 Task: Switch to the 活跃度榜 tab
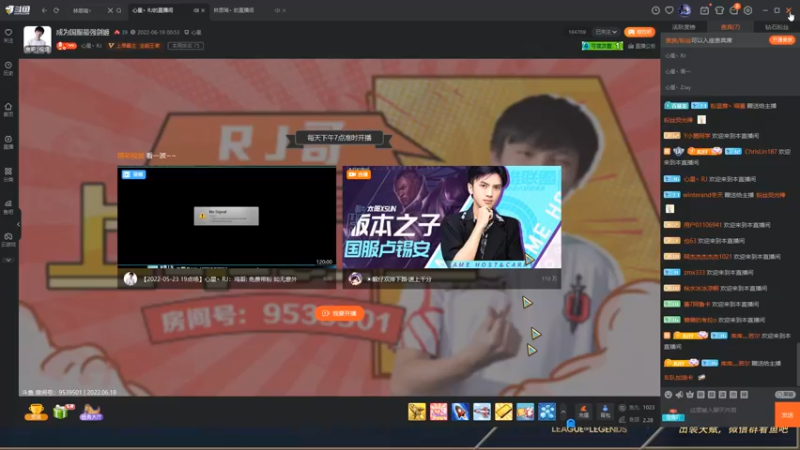click(x=683, y=27)
